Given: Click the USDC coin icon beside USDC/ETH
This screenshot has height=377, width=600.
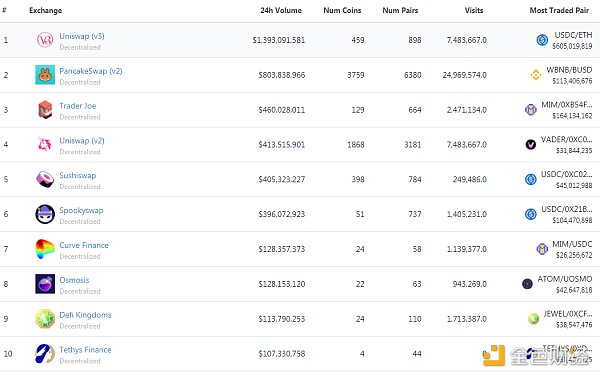Looking at the screenshot, I should 542,40.
